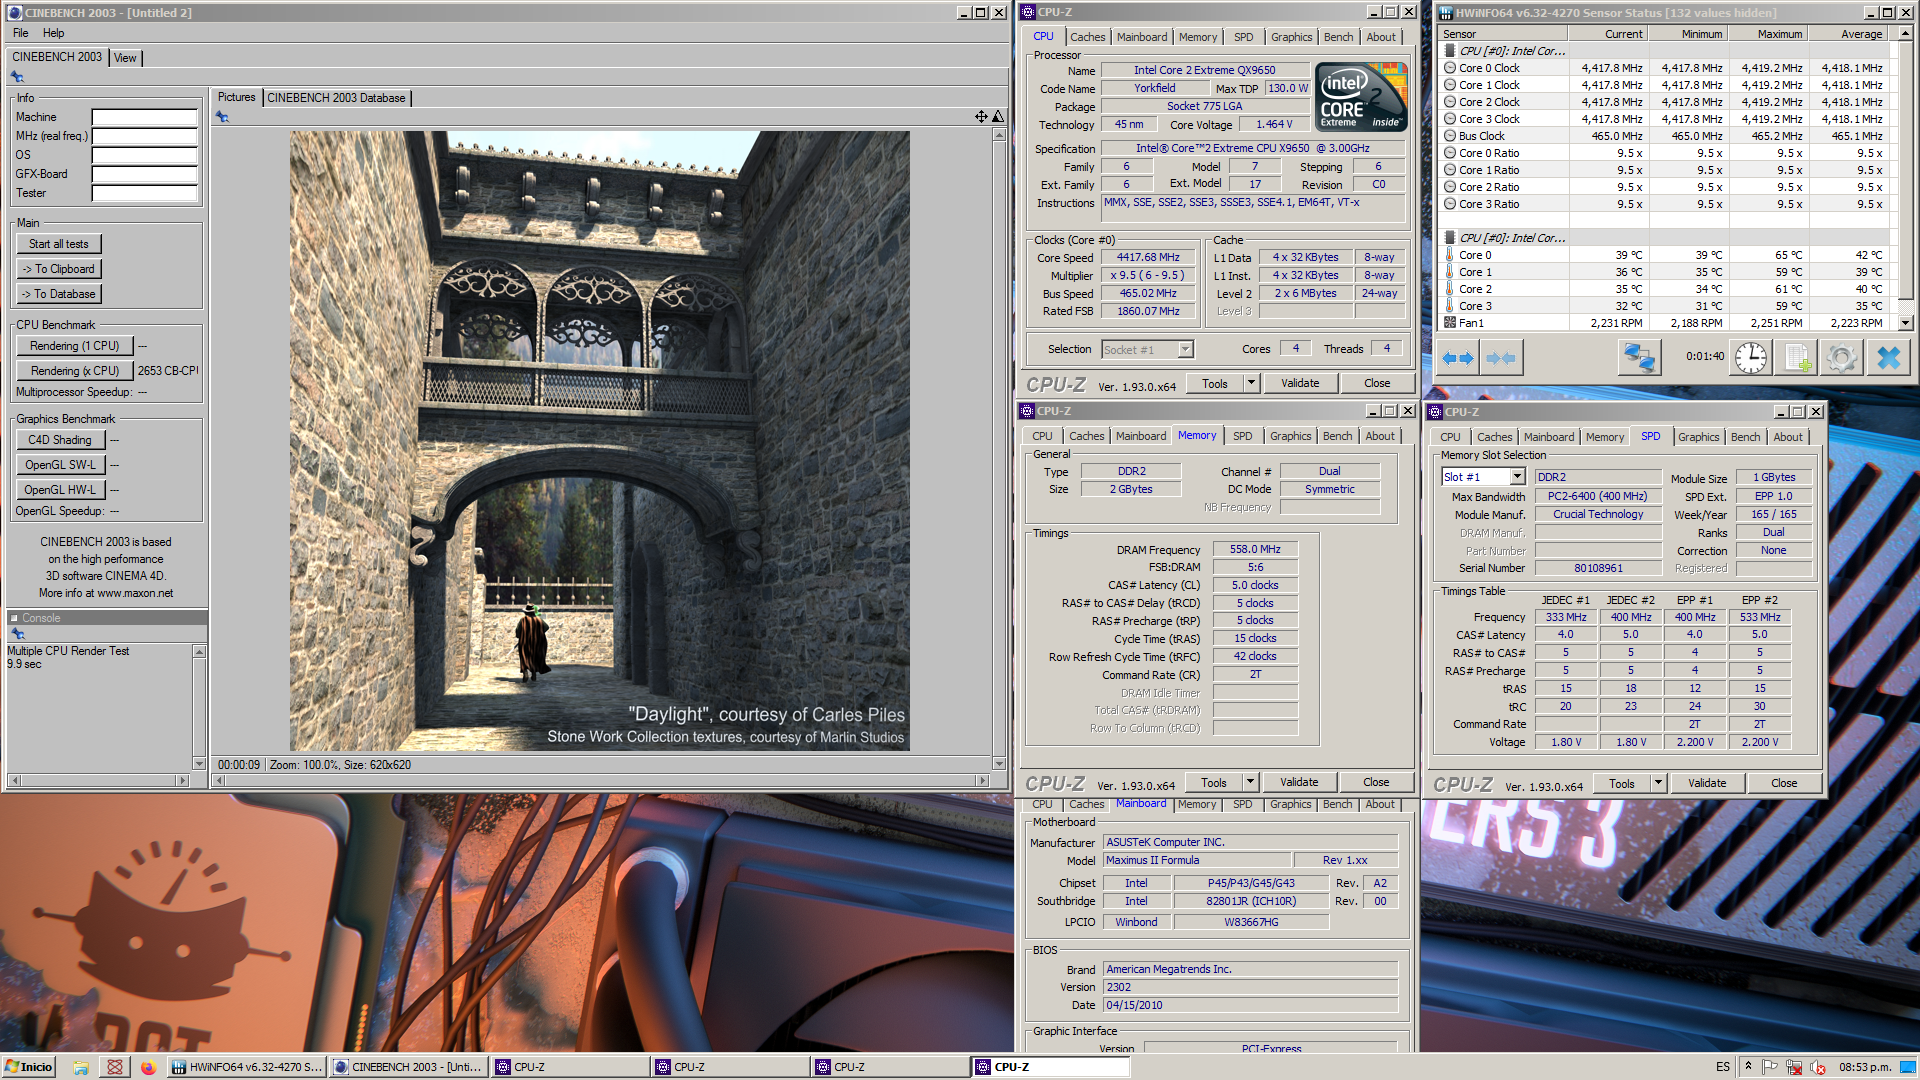Start HWiNFO logging with sheet-plus icon
This screenshot has height=1080, width=1920.
pos(1797,358)
